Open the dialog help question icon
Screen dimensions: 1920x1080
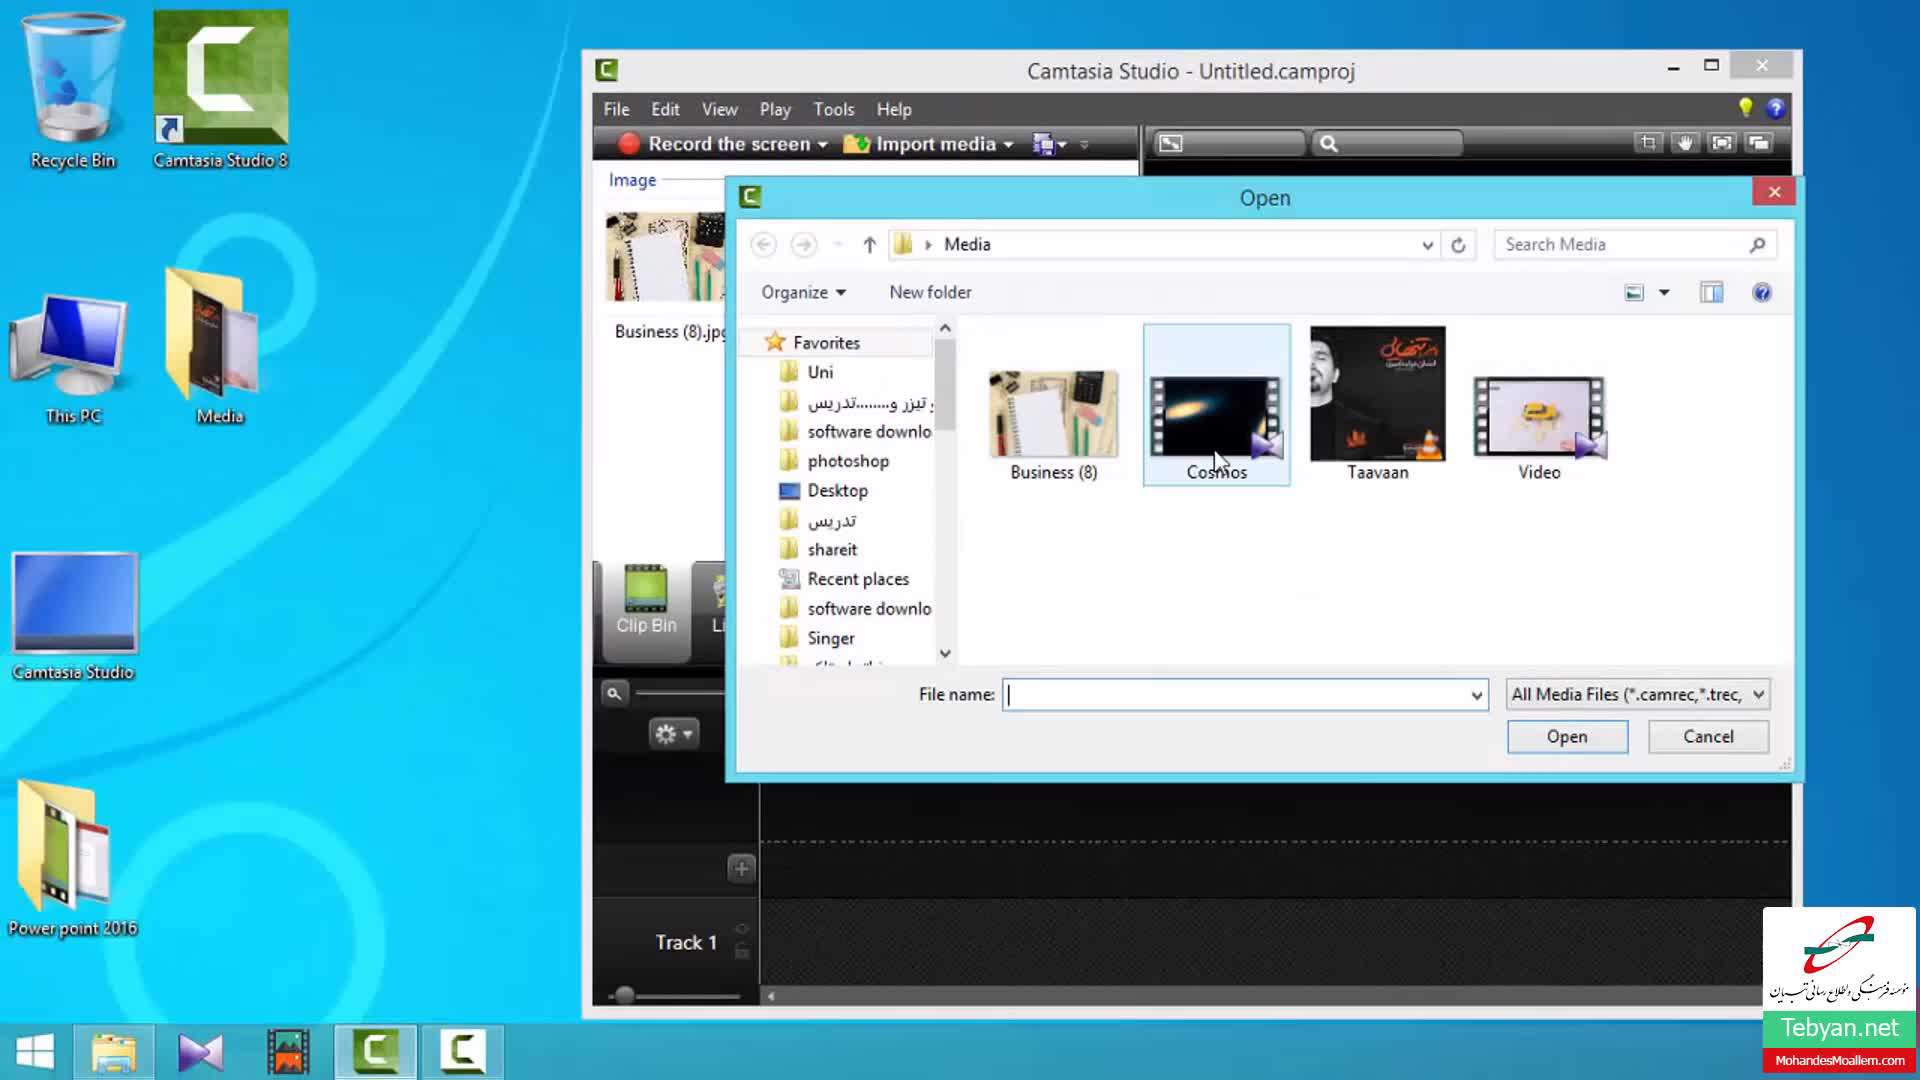click(x=1762, y=293)
